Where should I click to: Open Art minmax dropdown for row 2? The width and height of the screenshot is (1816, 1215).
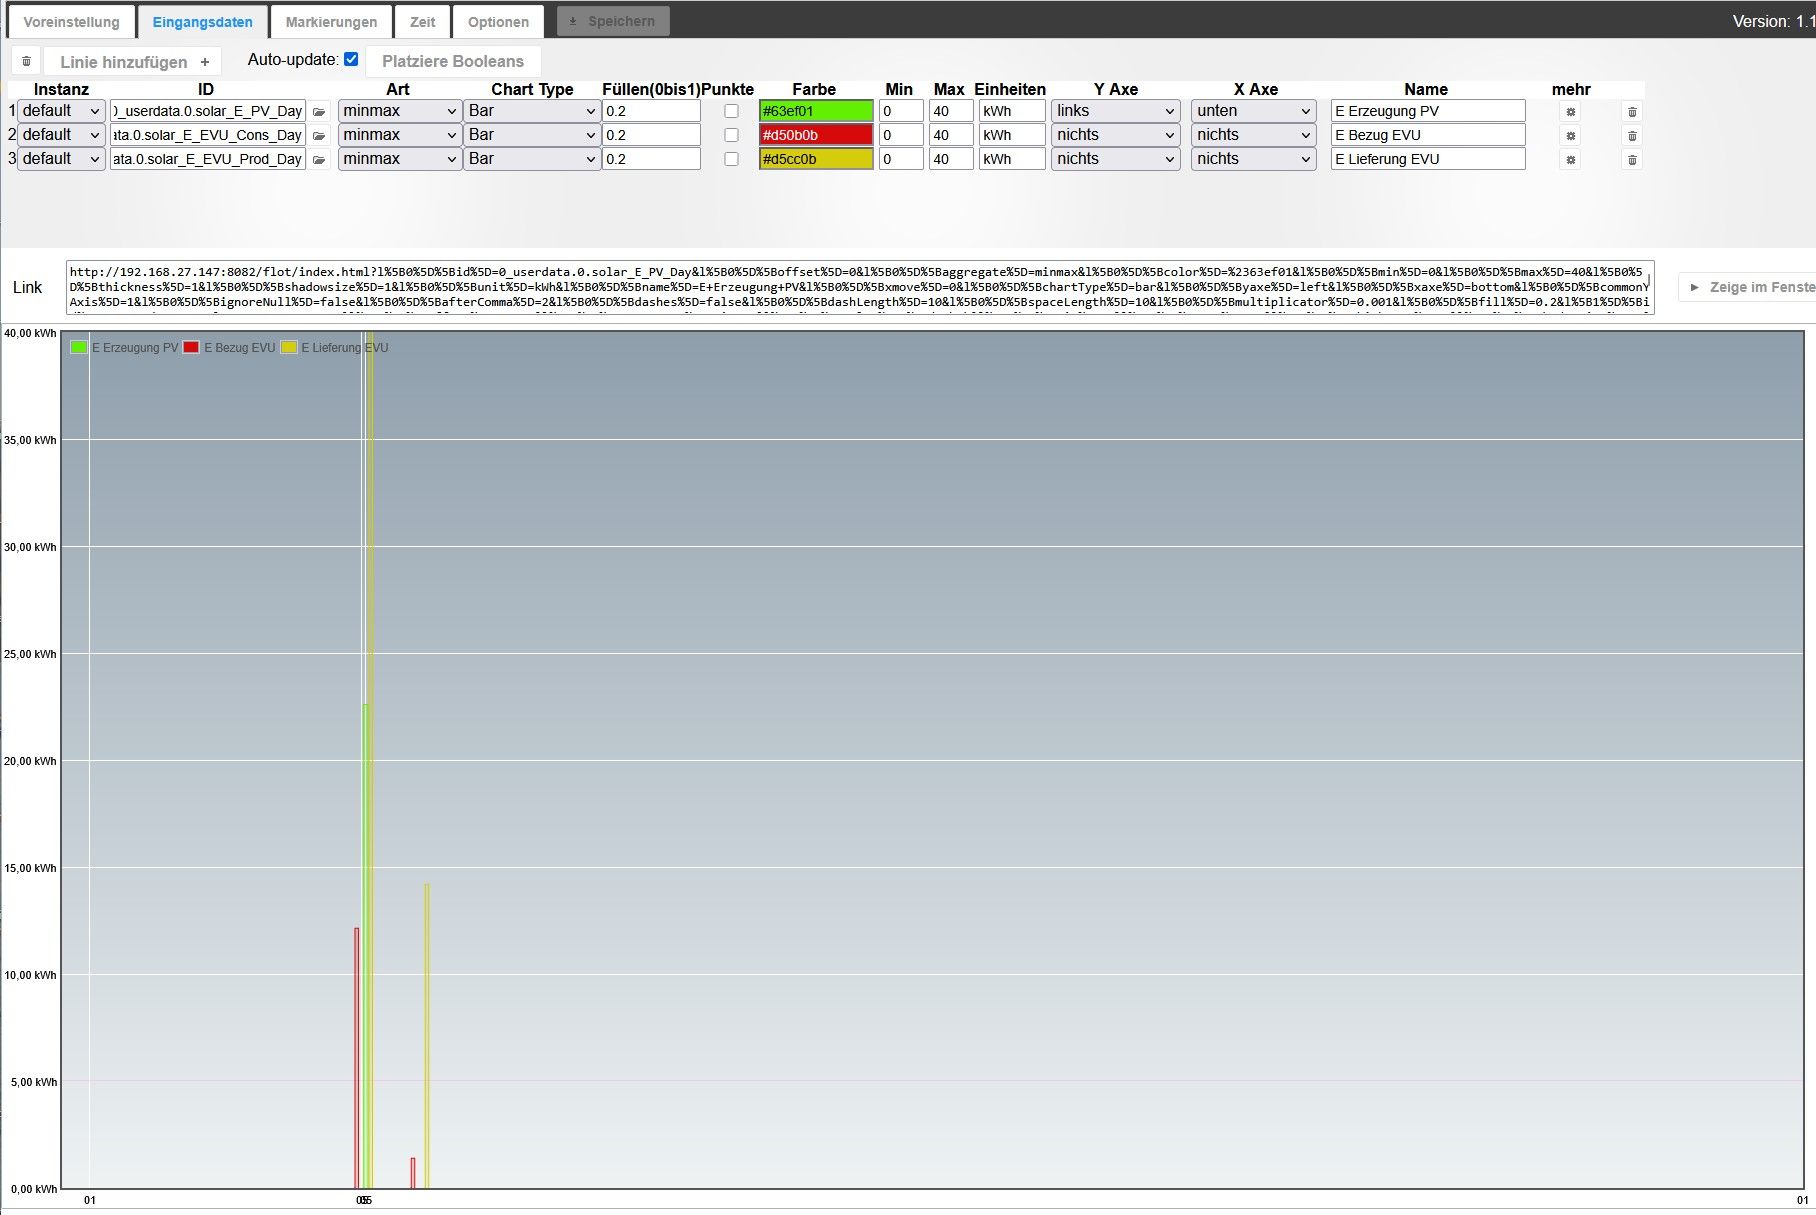tap(399, 135)
